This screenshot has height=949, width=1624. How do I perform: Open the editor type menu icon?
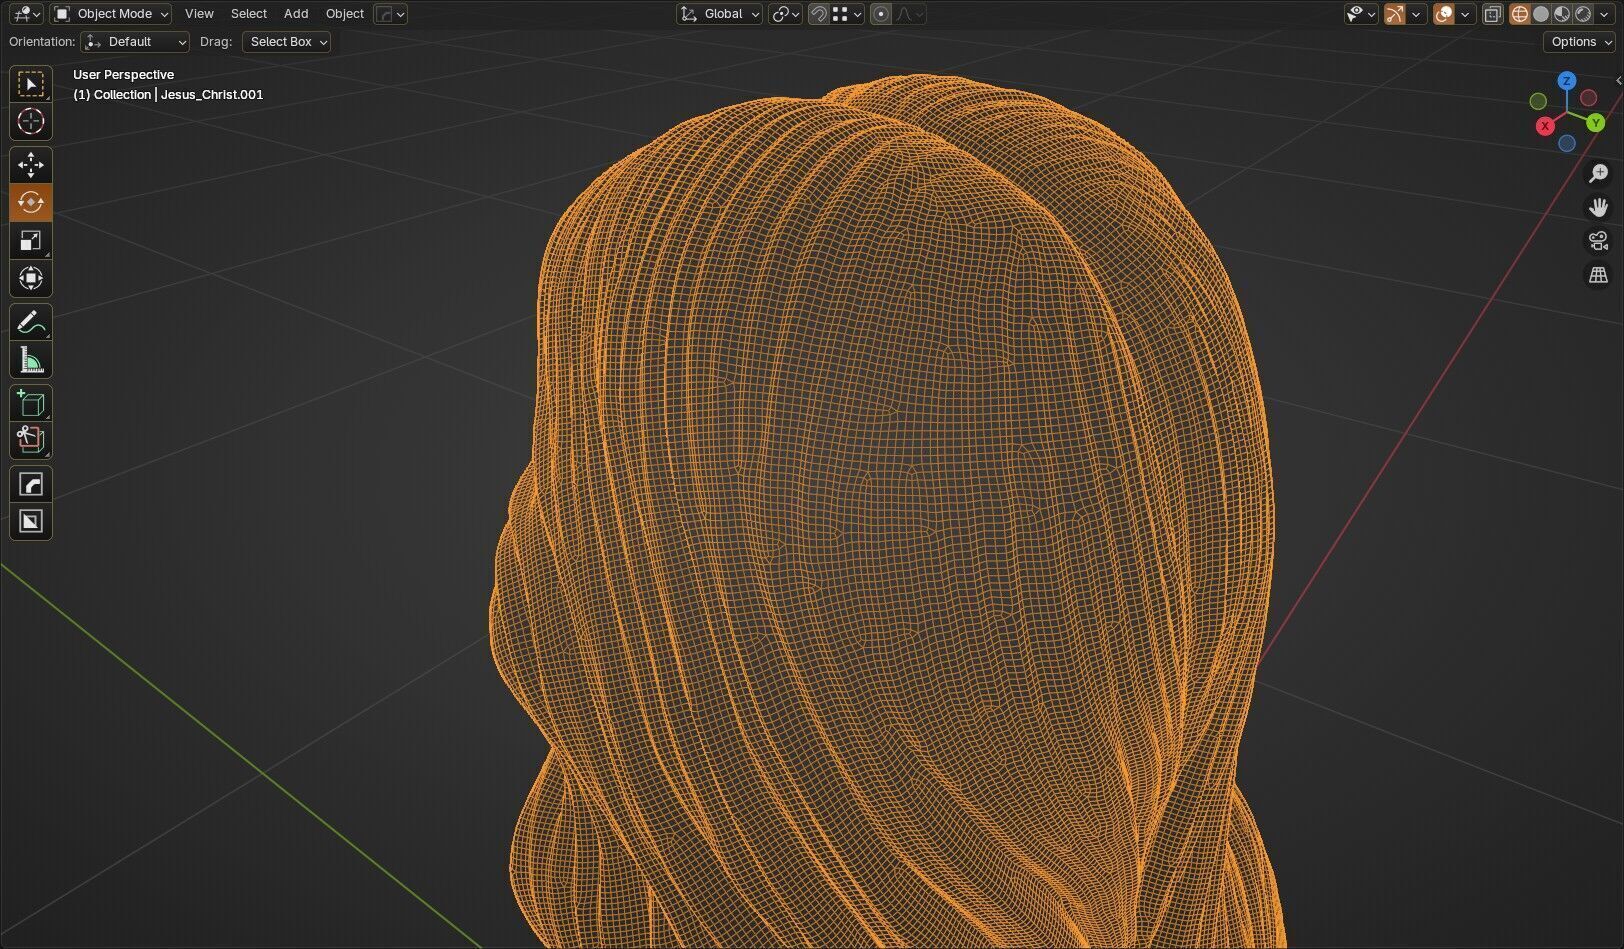25,14
